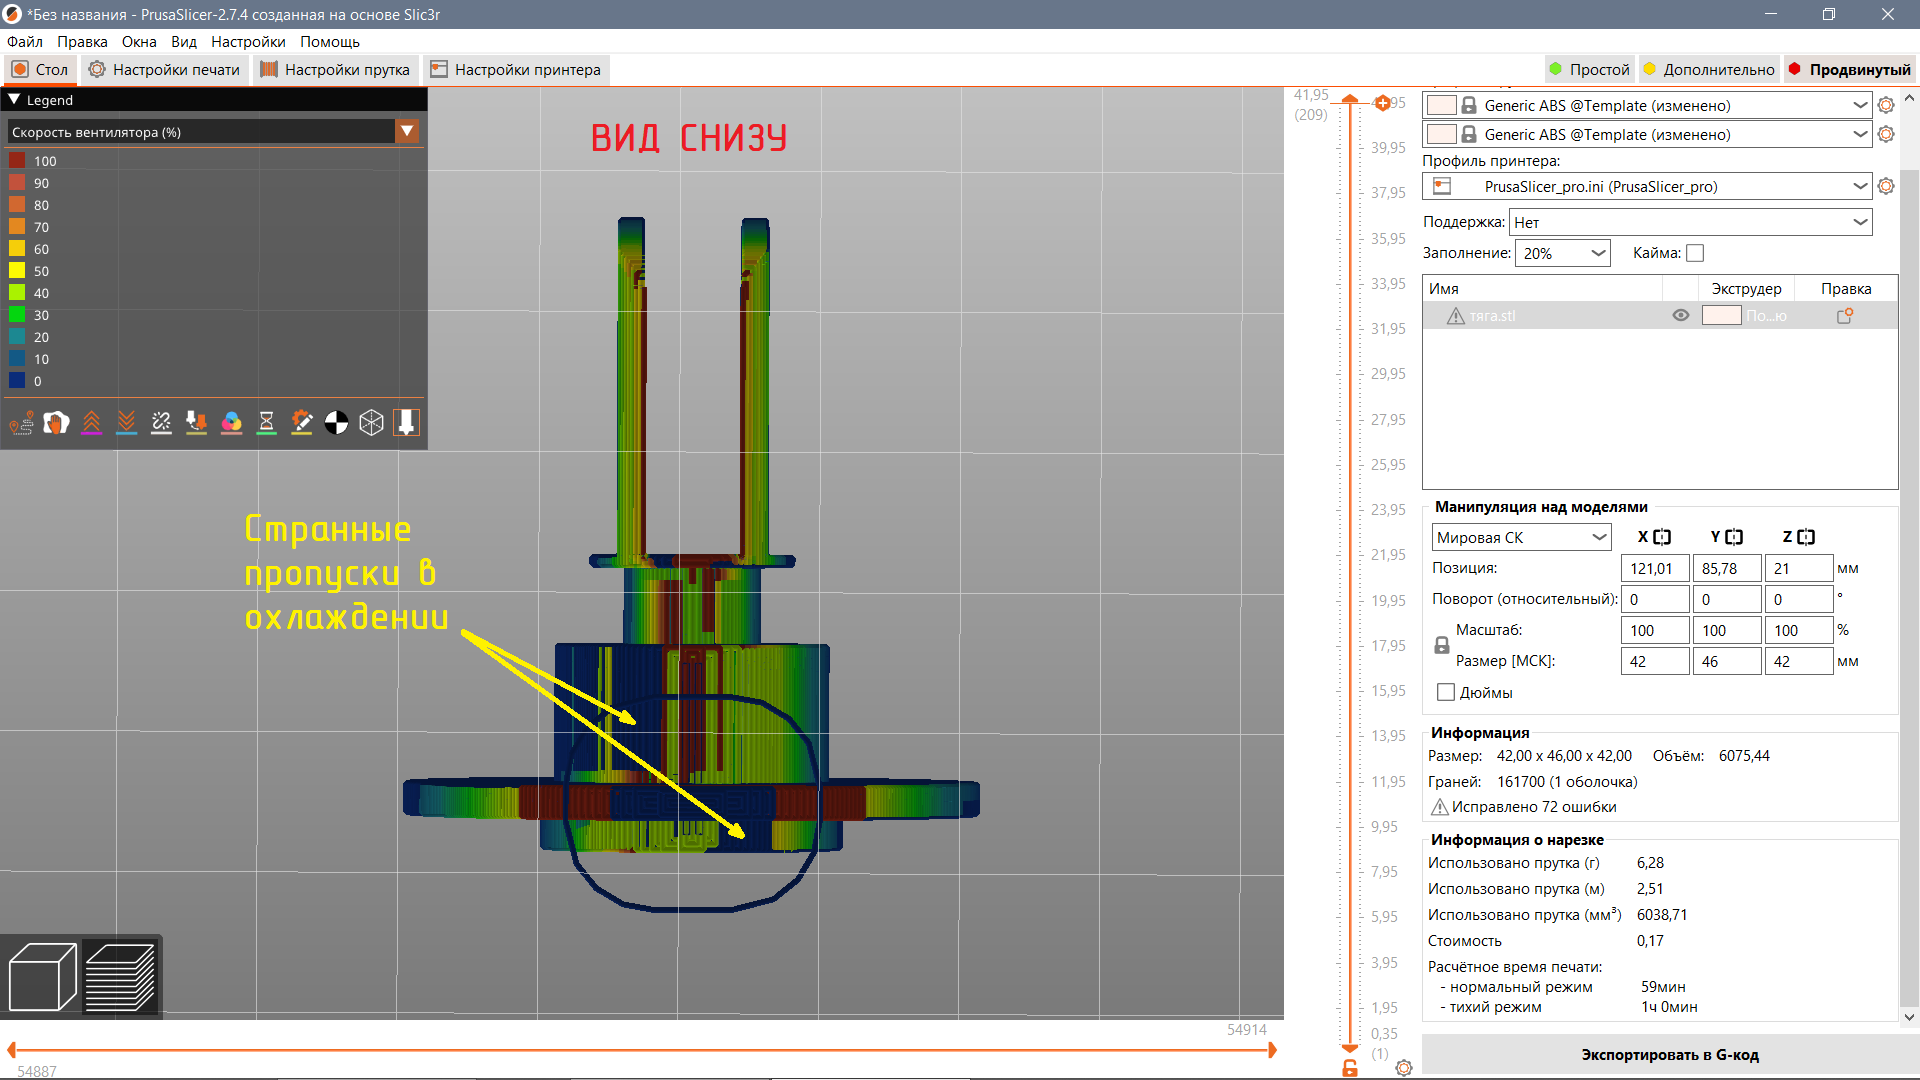The height and width of the screenshot is (1080, 1920).
Task: Open the Поддержка supports dropdown
Action: click(x=1691, y=222)
